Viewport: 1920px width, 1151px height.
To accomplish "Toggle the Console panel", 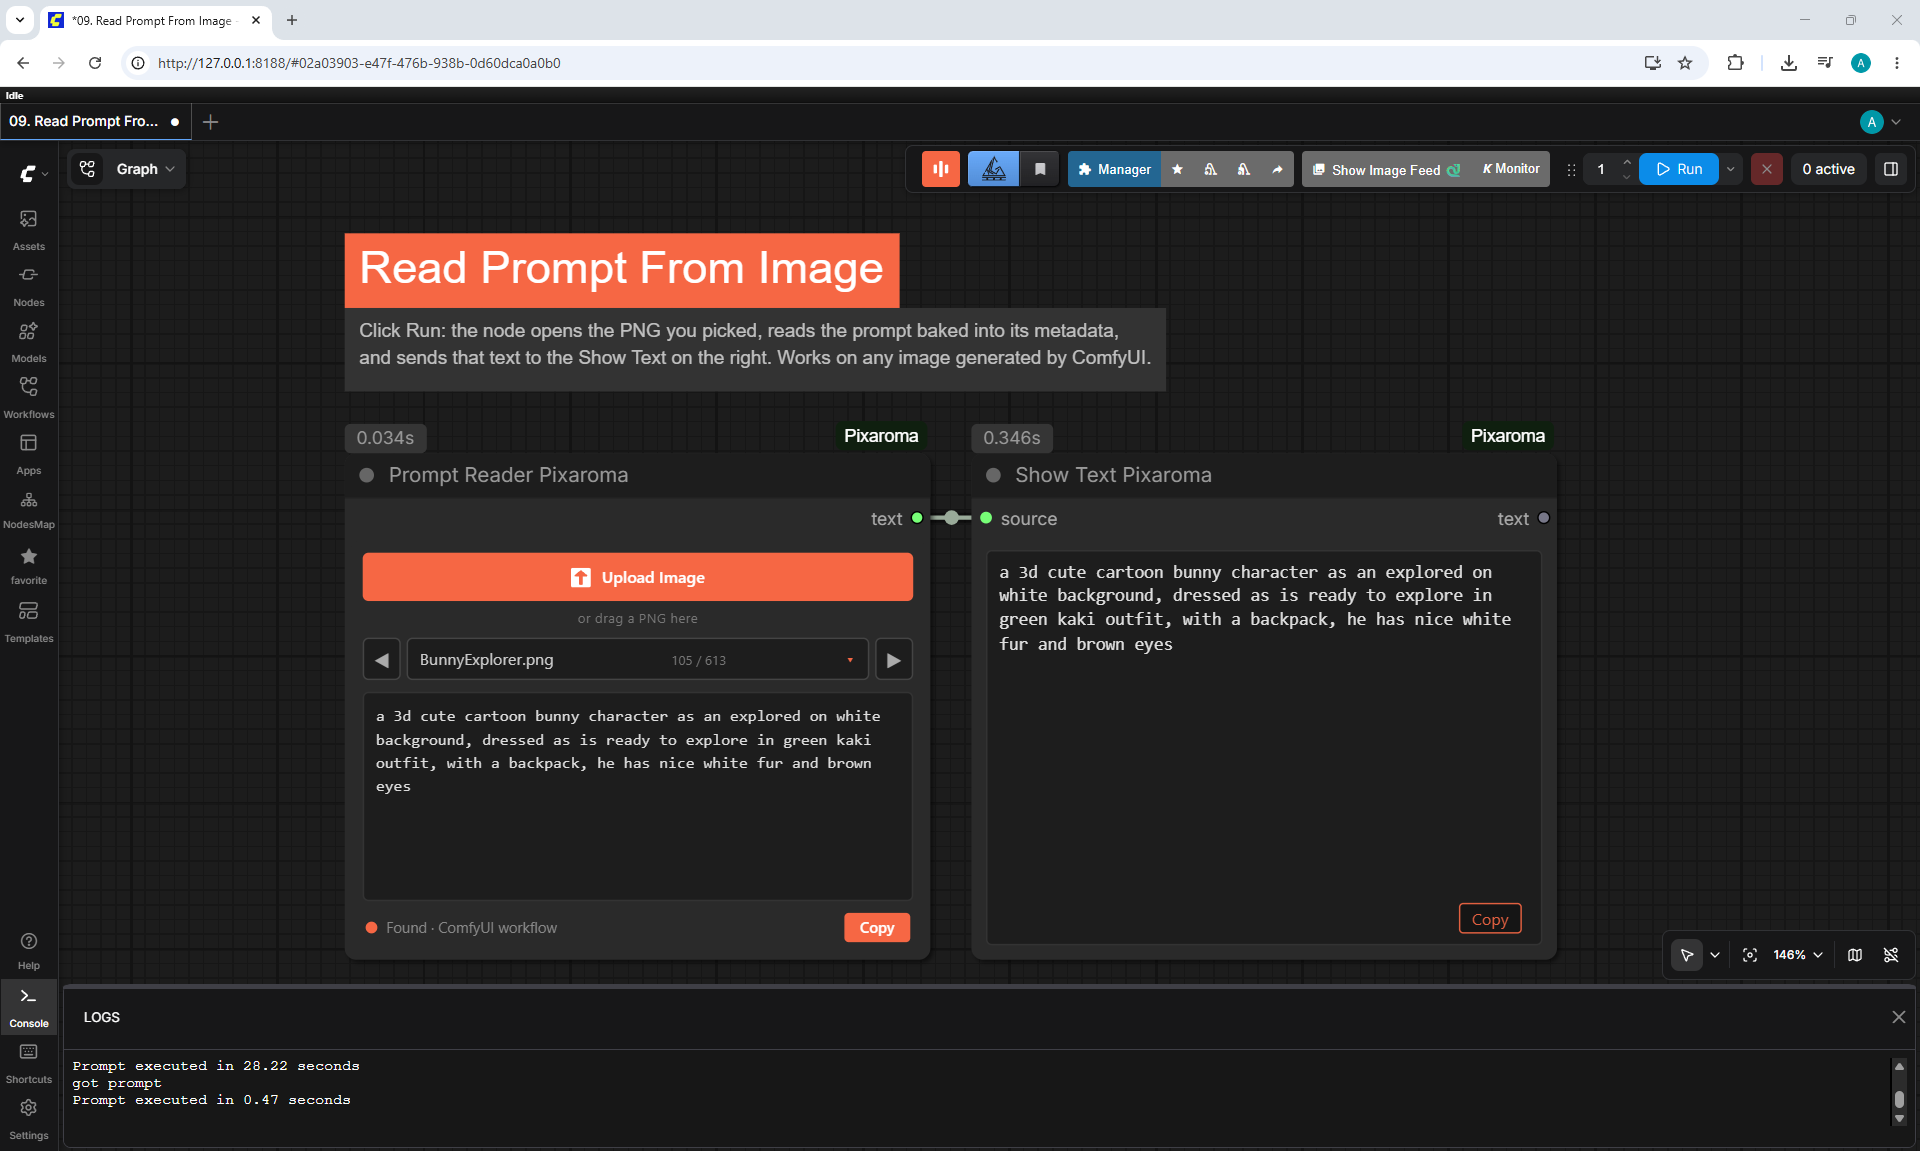I will point(28,1007).
